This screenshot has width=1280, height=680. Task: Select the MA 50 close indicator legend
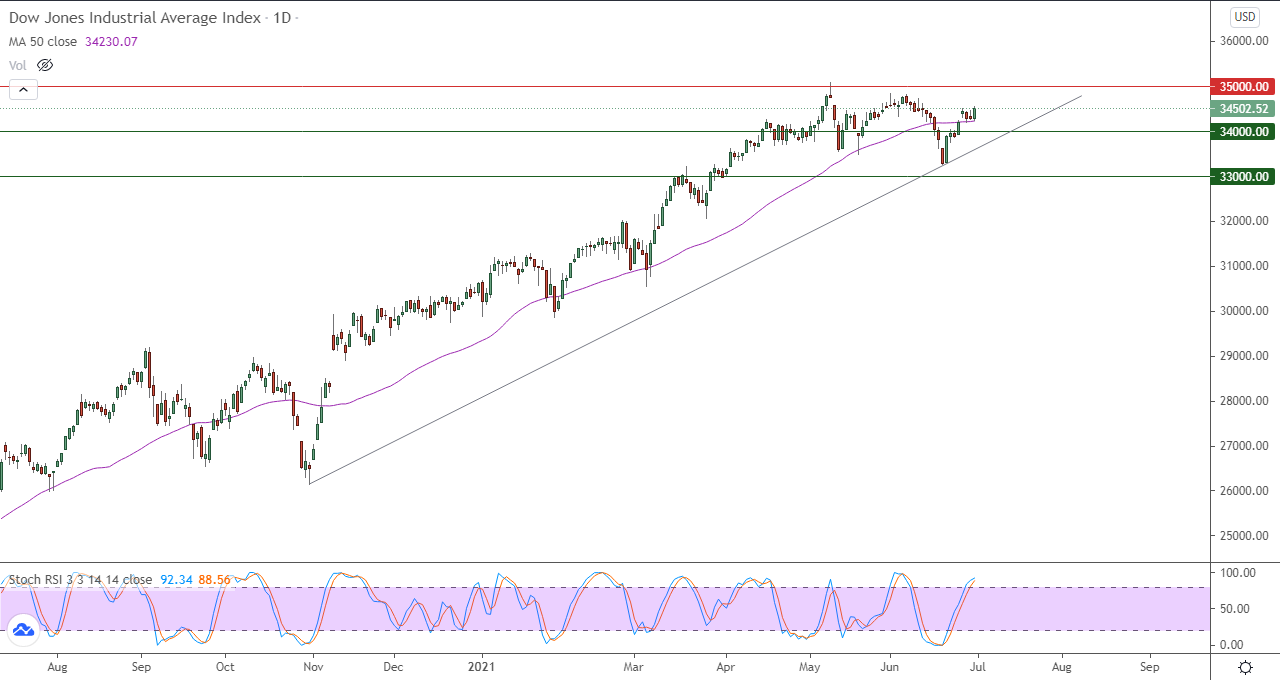coord(44,41)
